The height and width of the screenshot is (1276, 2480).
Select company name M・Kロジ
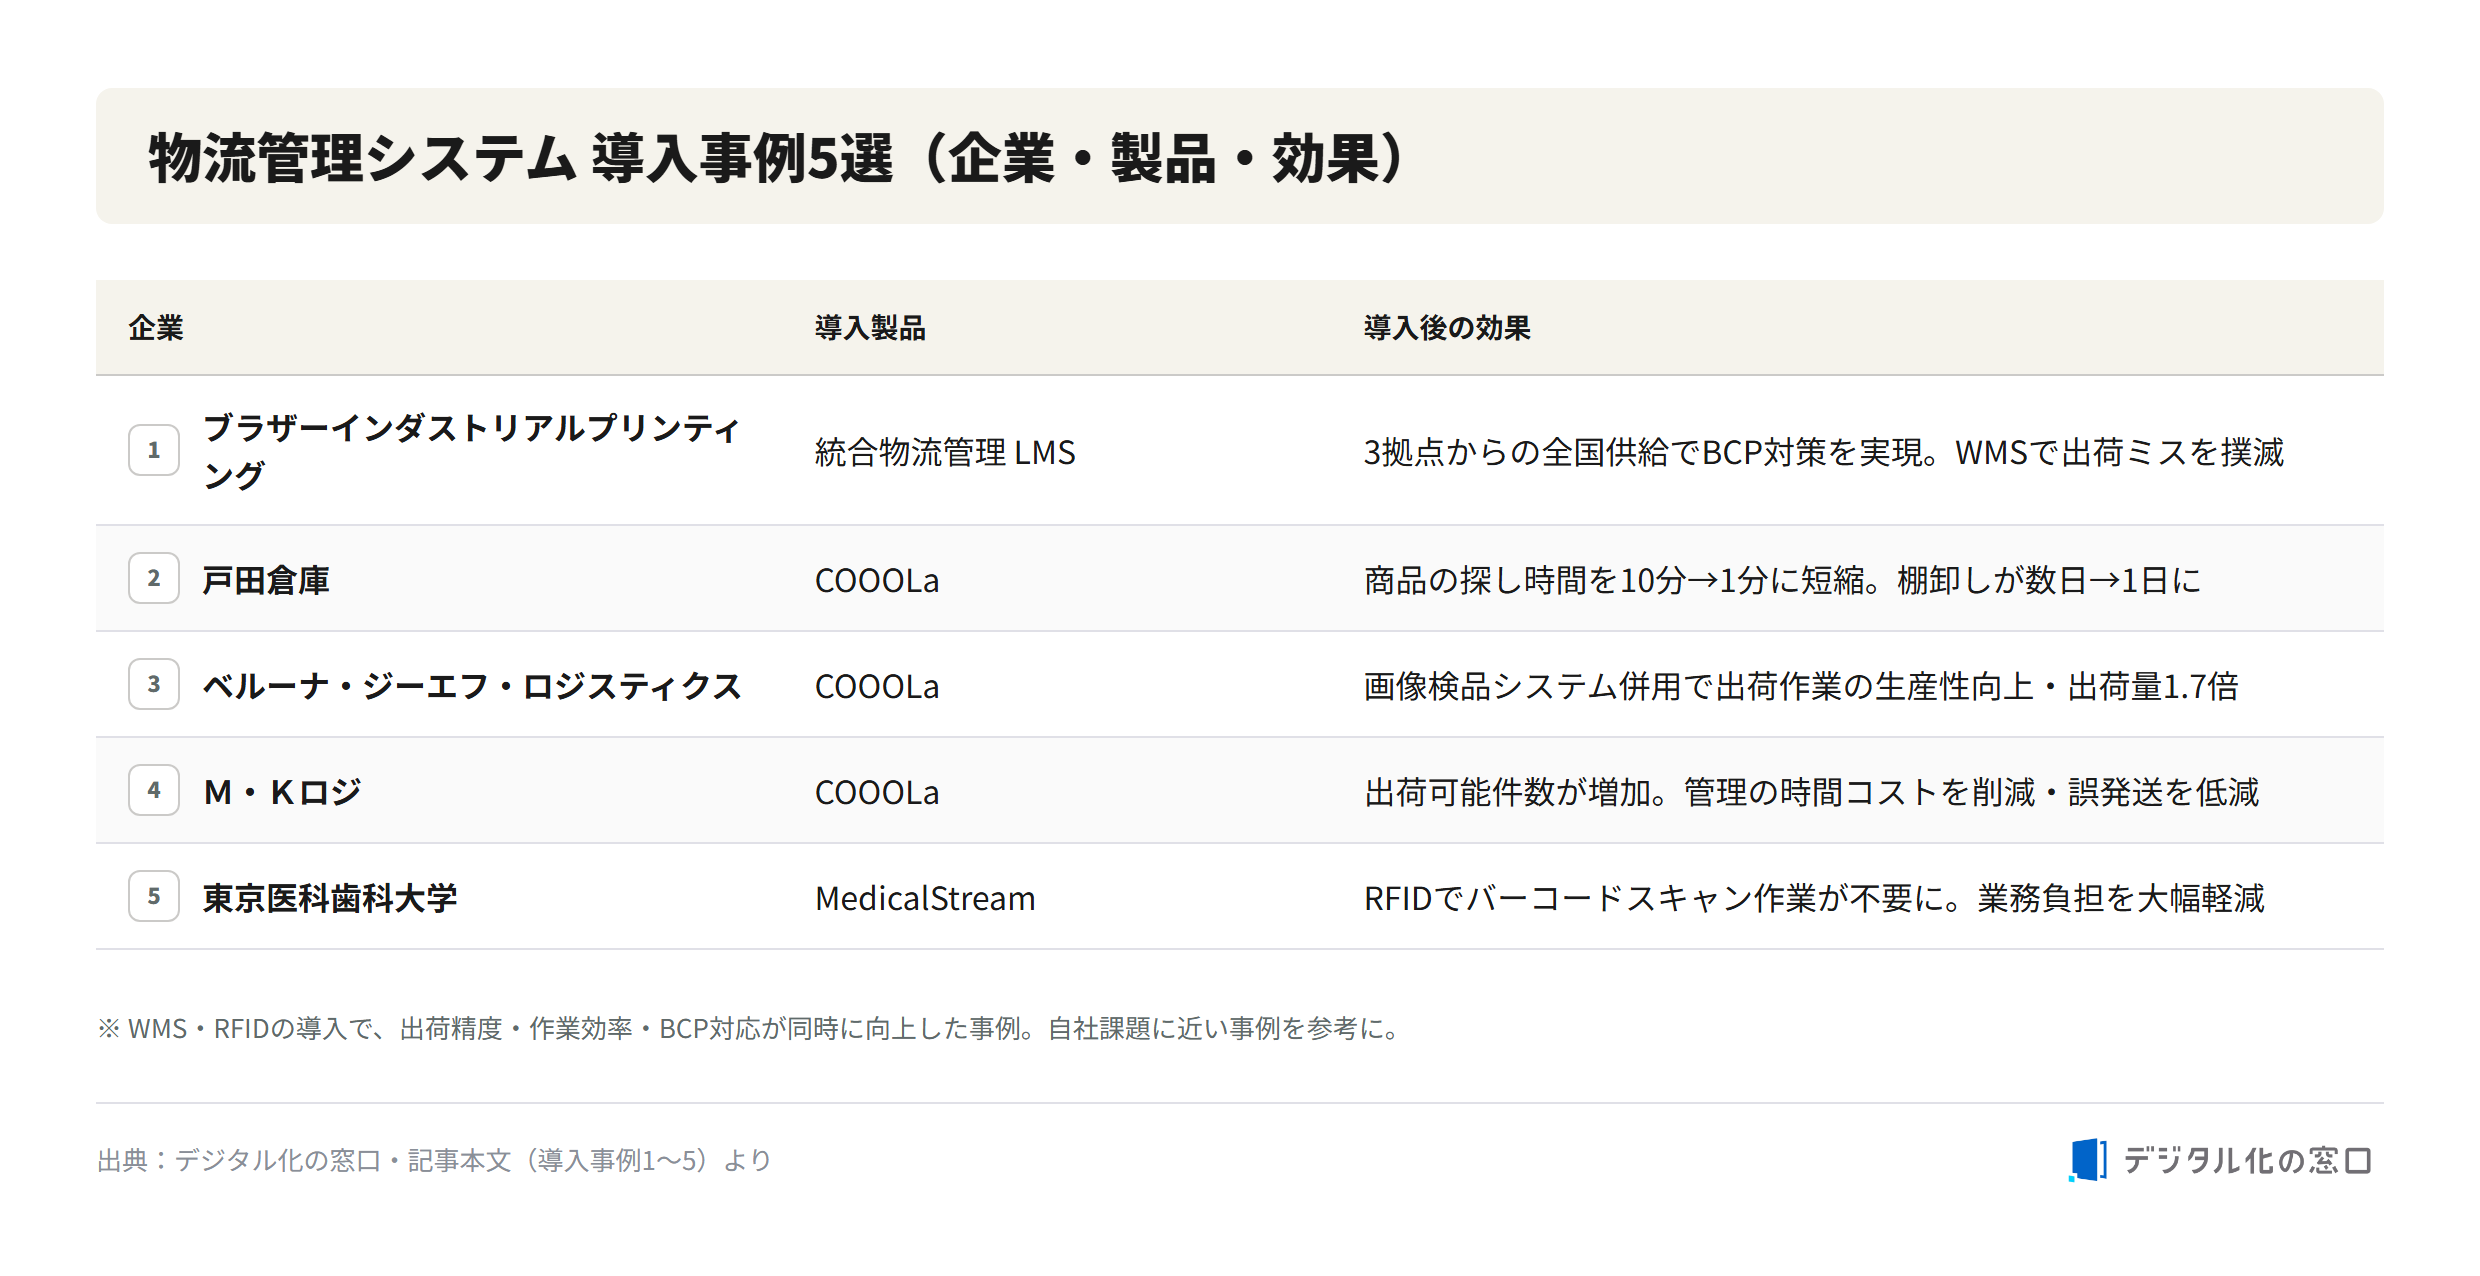[x=282, y=792]
